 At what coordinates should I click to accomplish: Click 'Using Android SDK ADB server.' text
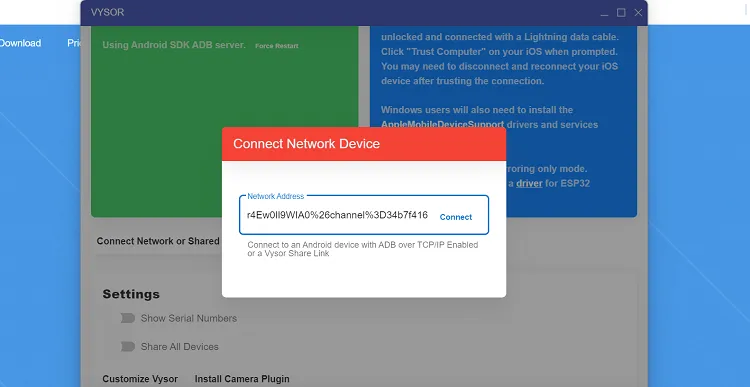(174, 45)
